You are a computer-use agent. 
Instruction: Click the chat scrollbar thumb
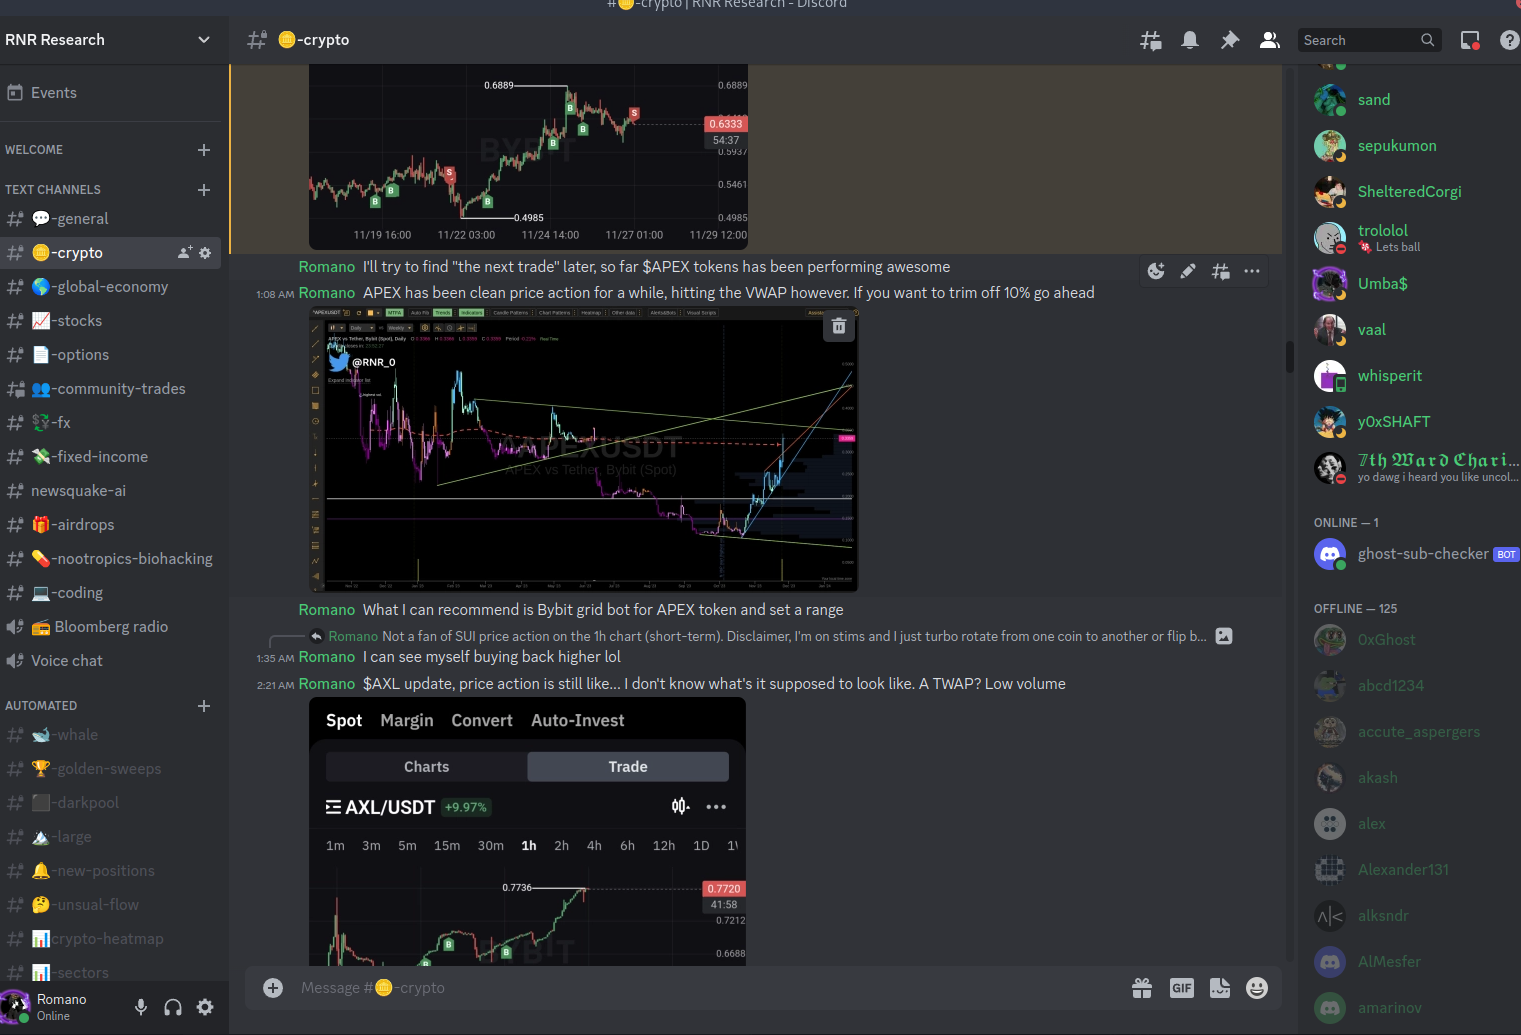(x=1290, y=357)
